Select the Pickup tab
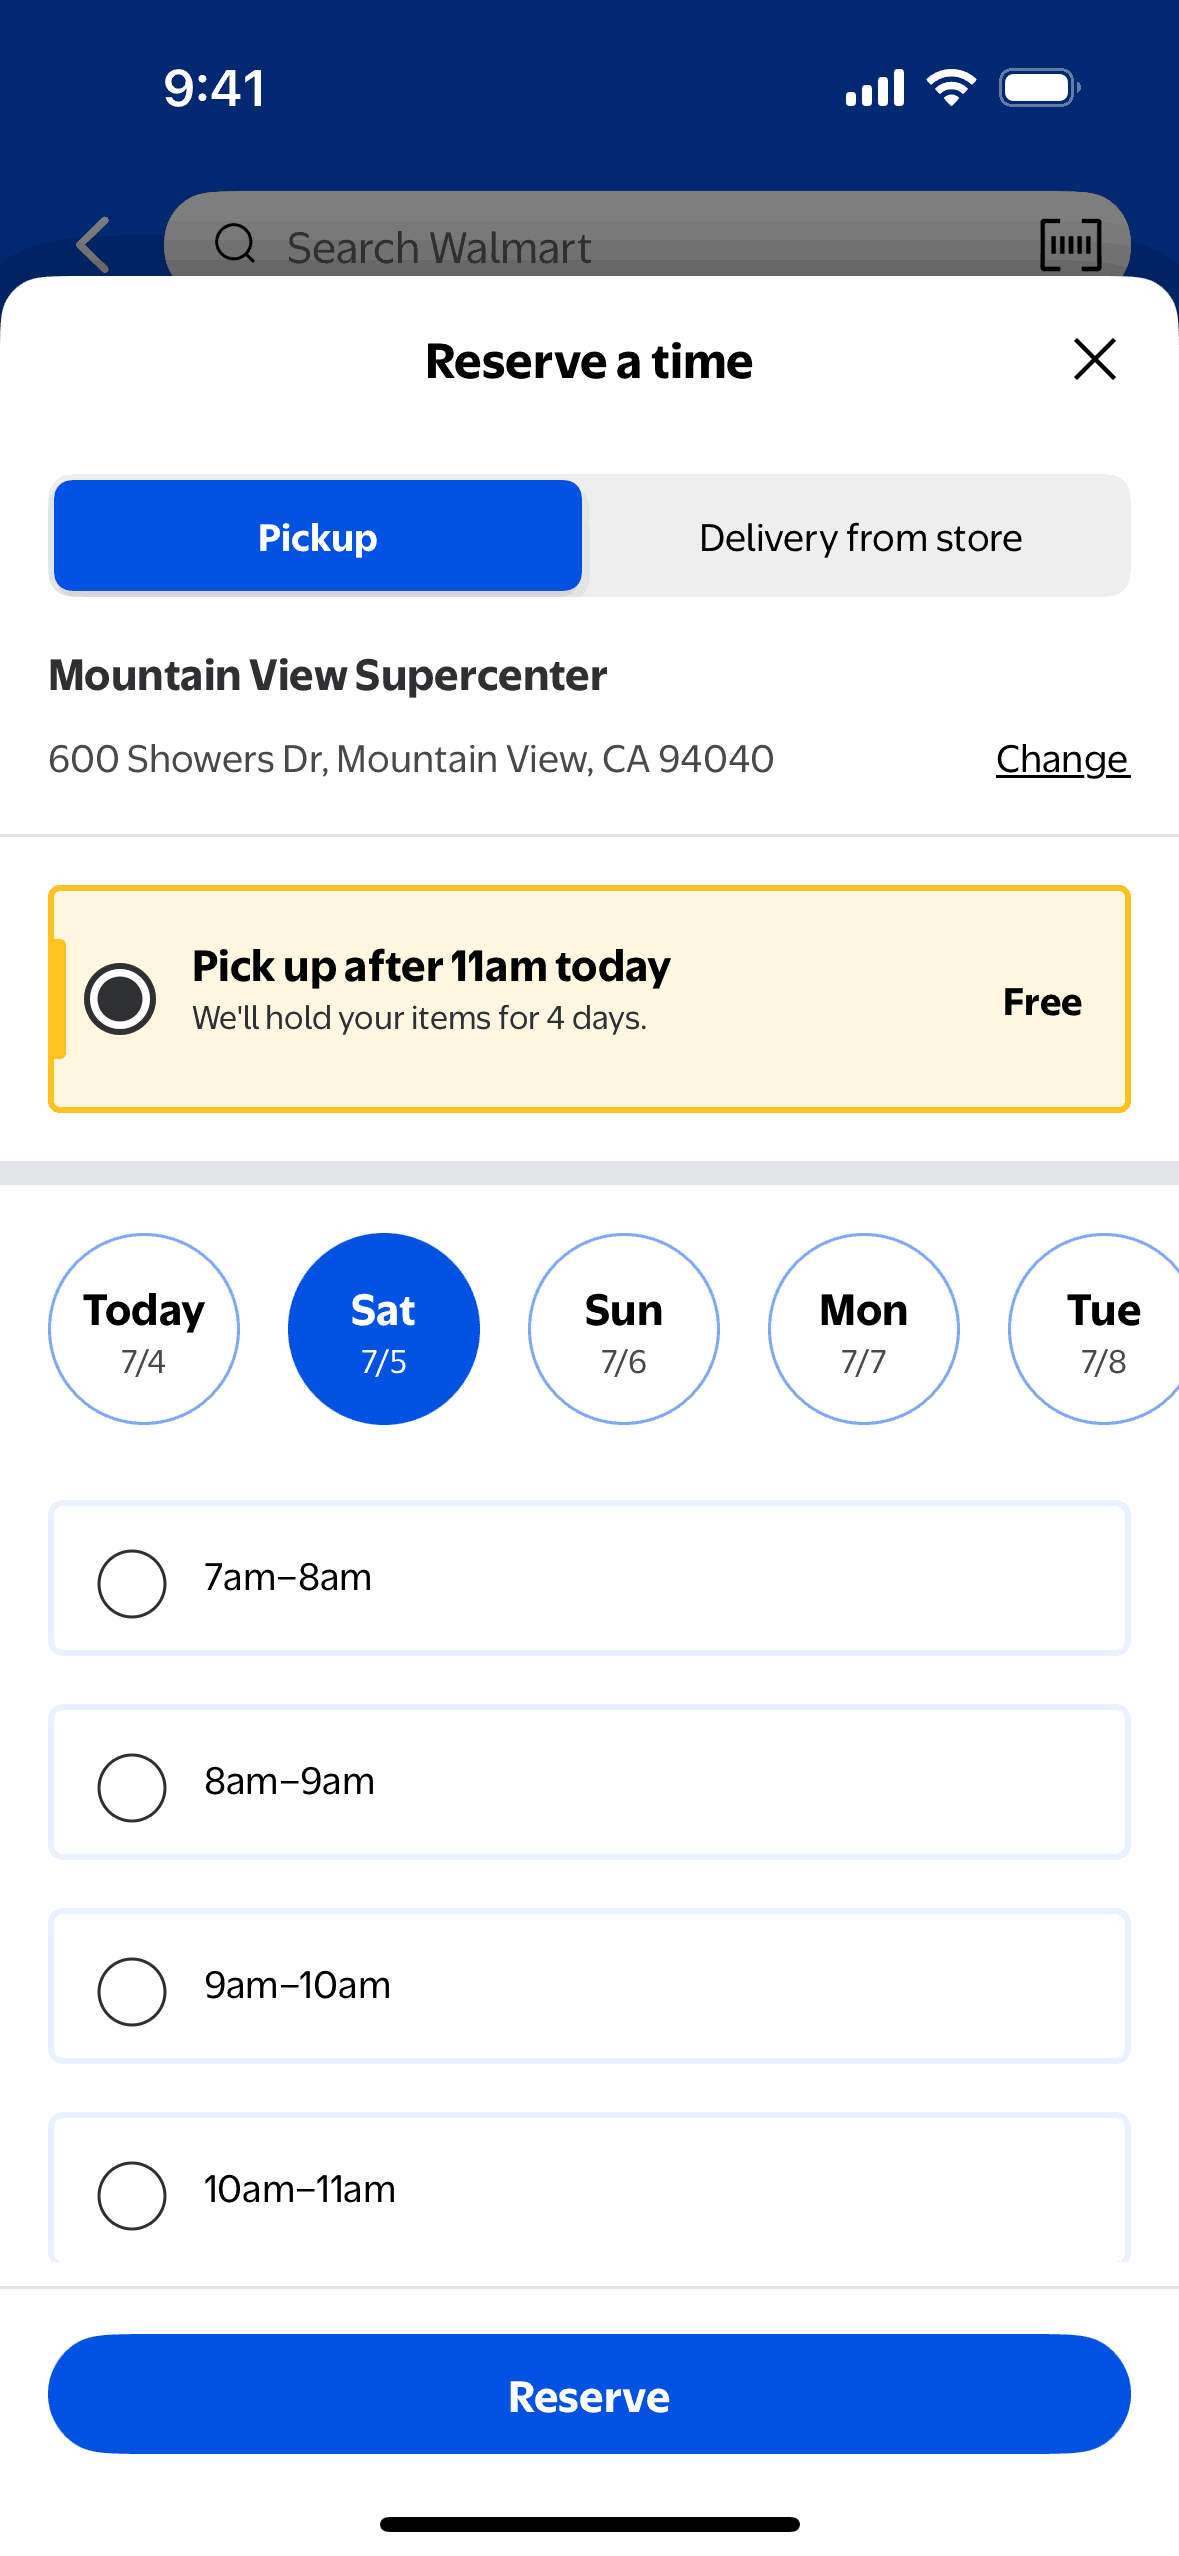Screen dimensions: 1179x2556 coord(318,537)
